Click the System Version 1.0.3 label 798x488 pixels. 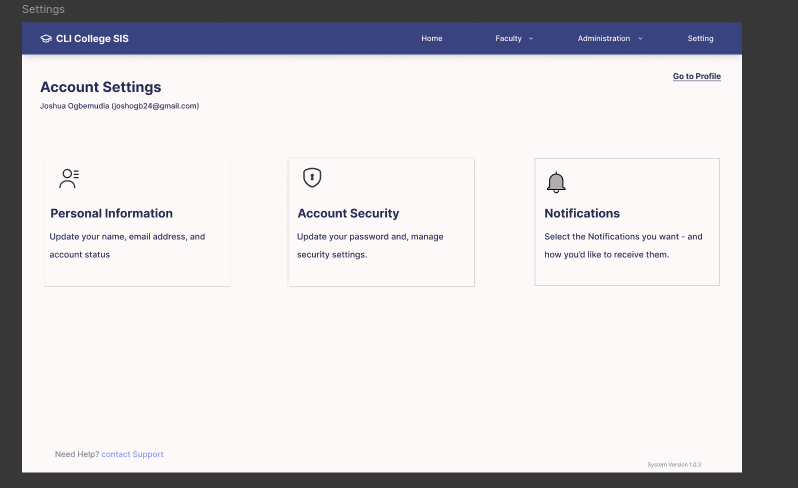(674, 465)
